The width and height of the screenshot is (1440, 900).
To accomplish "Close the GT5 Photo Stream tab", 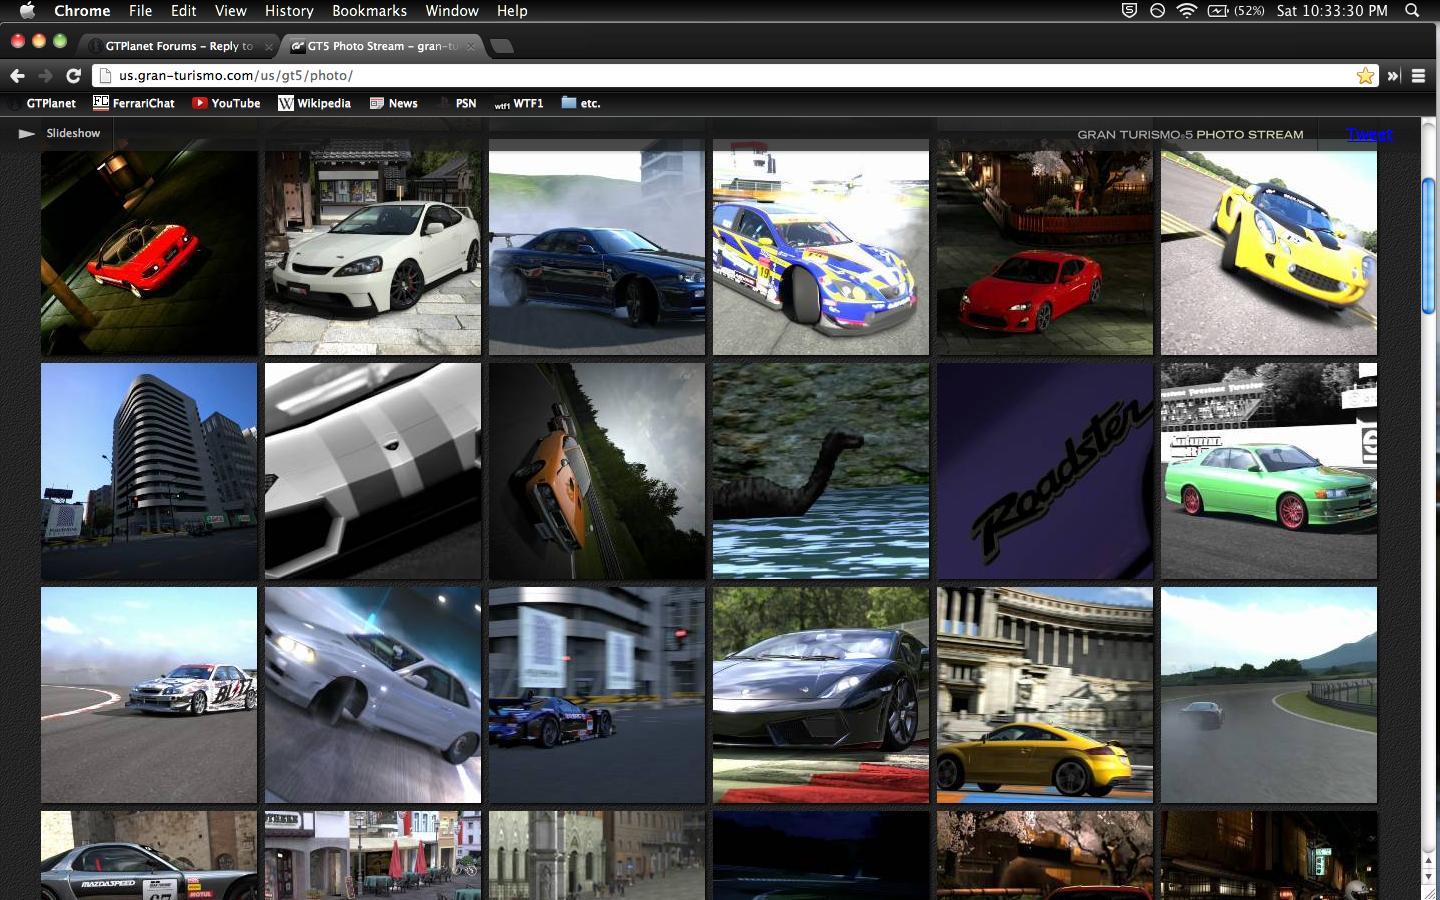I will (471, 46).
